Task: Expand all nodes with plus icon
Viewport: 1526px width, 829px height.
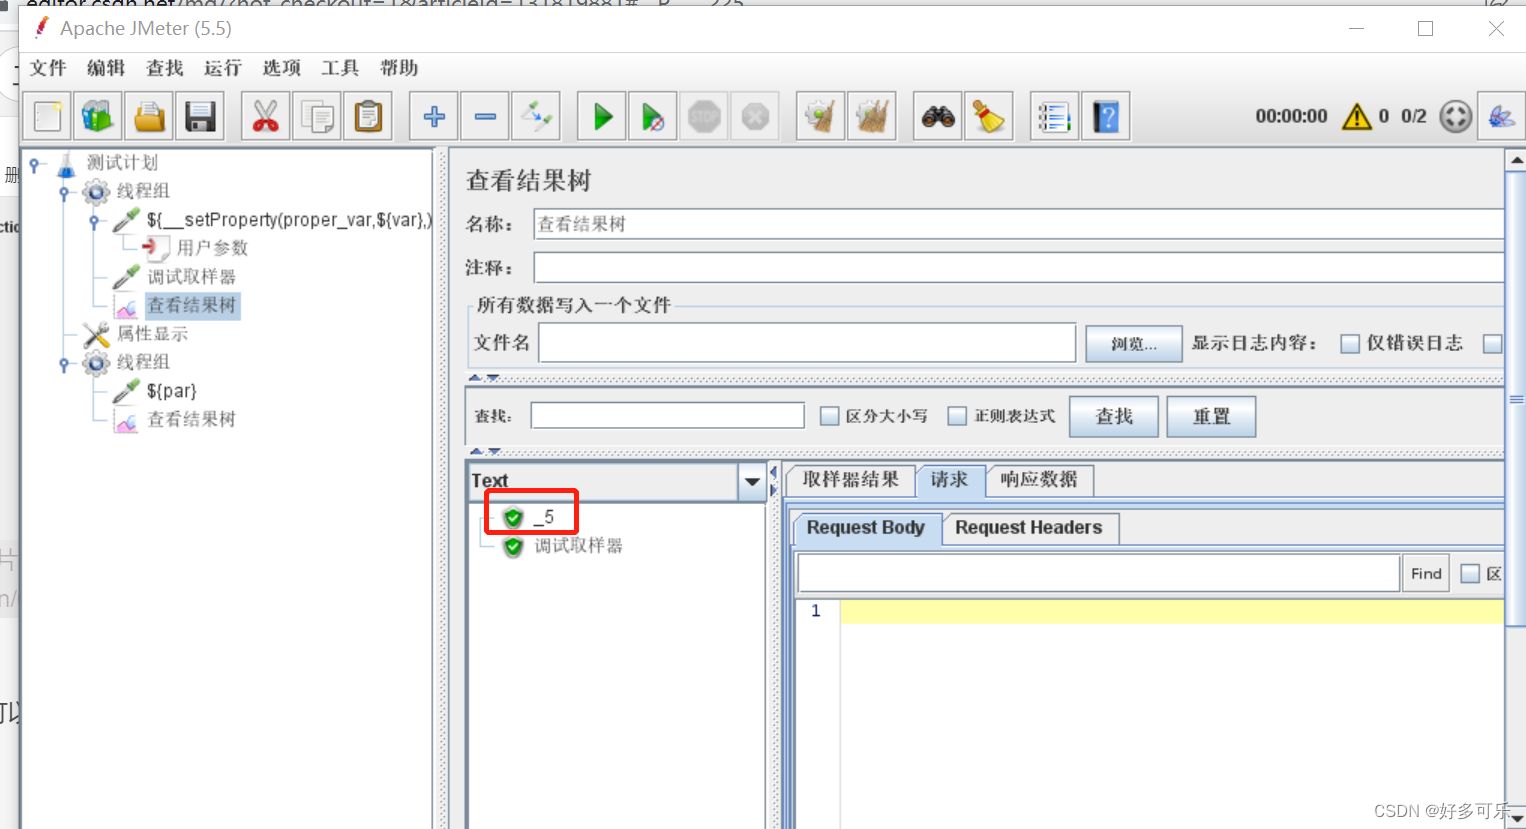Action: 434,117
